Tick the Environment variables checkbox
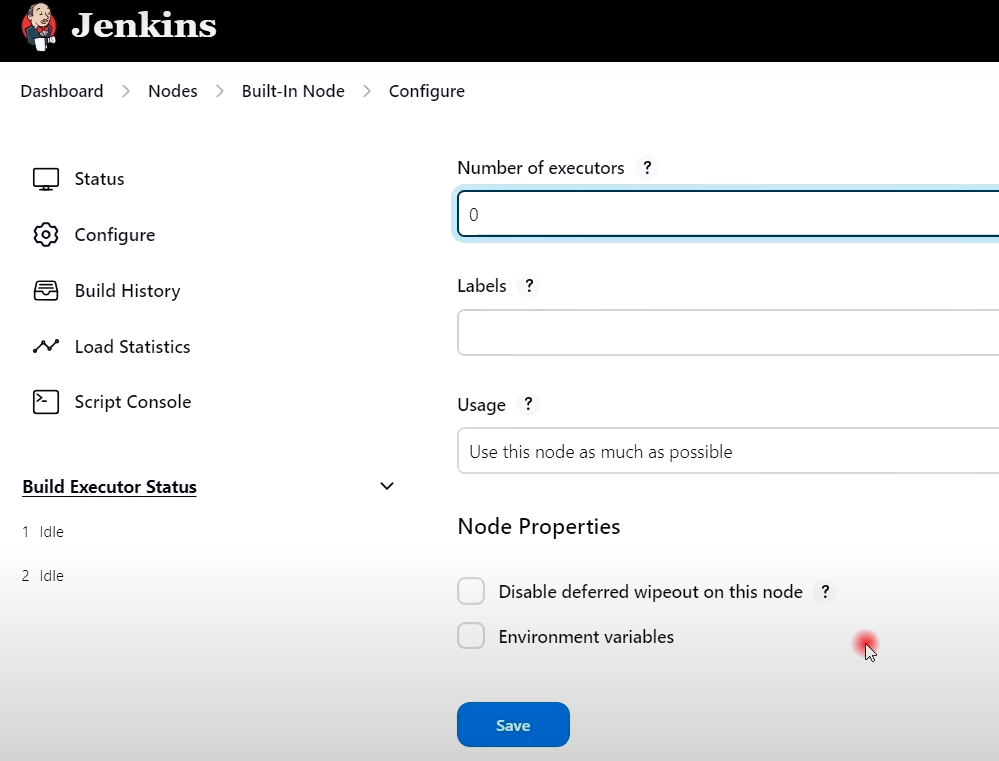Viewport: 999px width, 761px height. point(471,636)
